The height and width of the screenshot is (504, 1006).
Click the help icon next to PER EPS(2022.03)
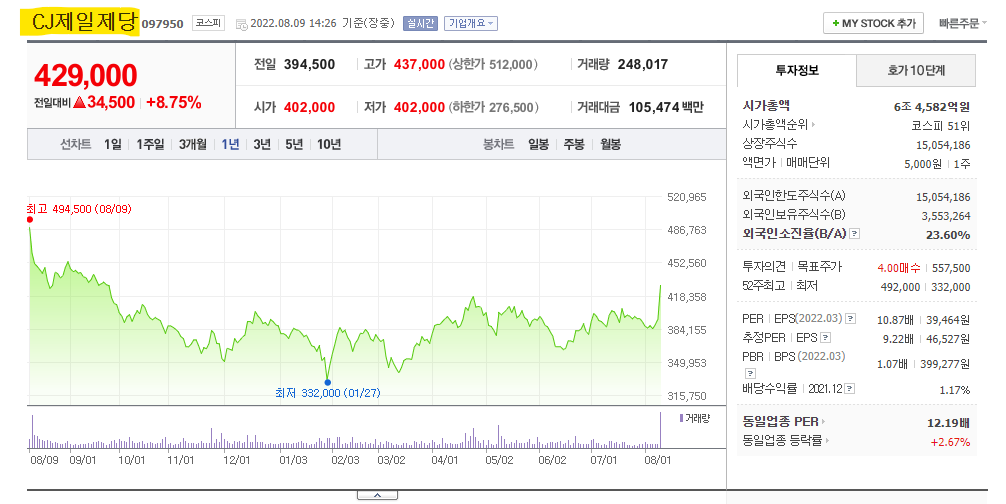[850, 318]
